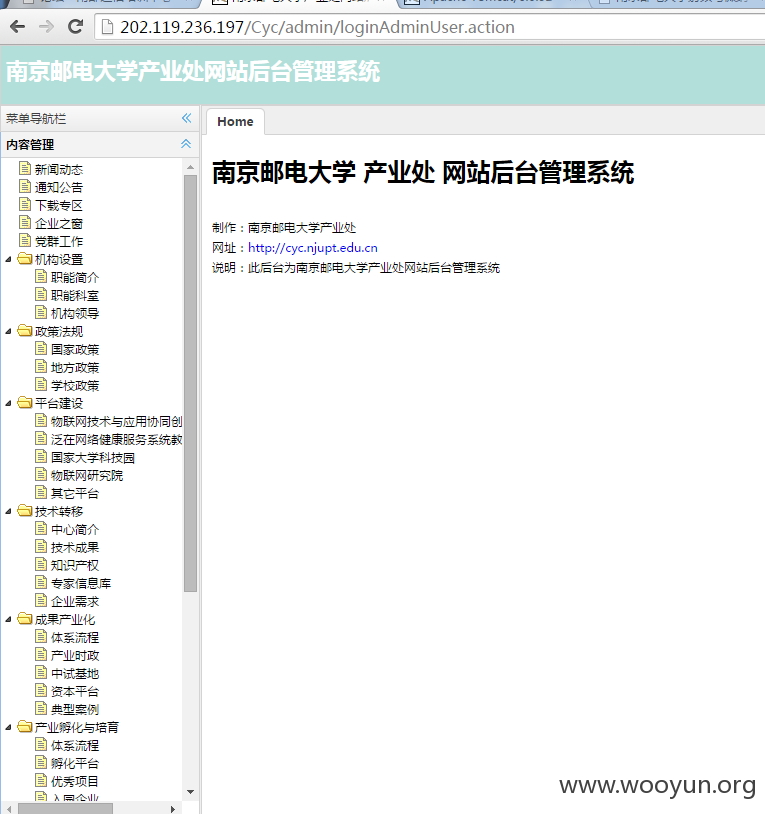Open 物联网研究院 tree item
Image resolution: width=765 pixels, height=814 pixels.
pos(87,476)
